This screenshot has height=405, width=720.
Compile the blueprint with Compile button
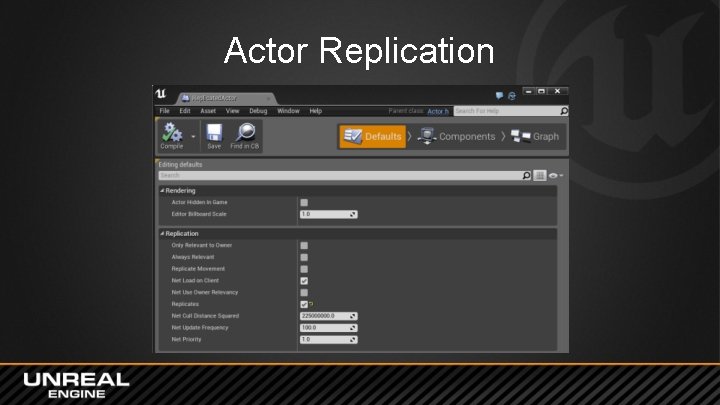coord(172,136)
